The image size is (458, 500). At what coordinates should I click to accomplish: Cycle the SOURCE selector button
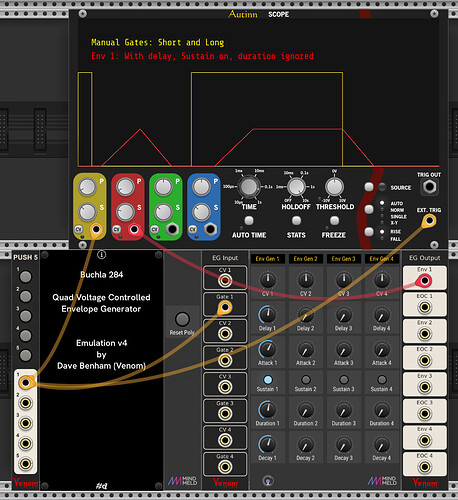point(369,187)
